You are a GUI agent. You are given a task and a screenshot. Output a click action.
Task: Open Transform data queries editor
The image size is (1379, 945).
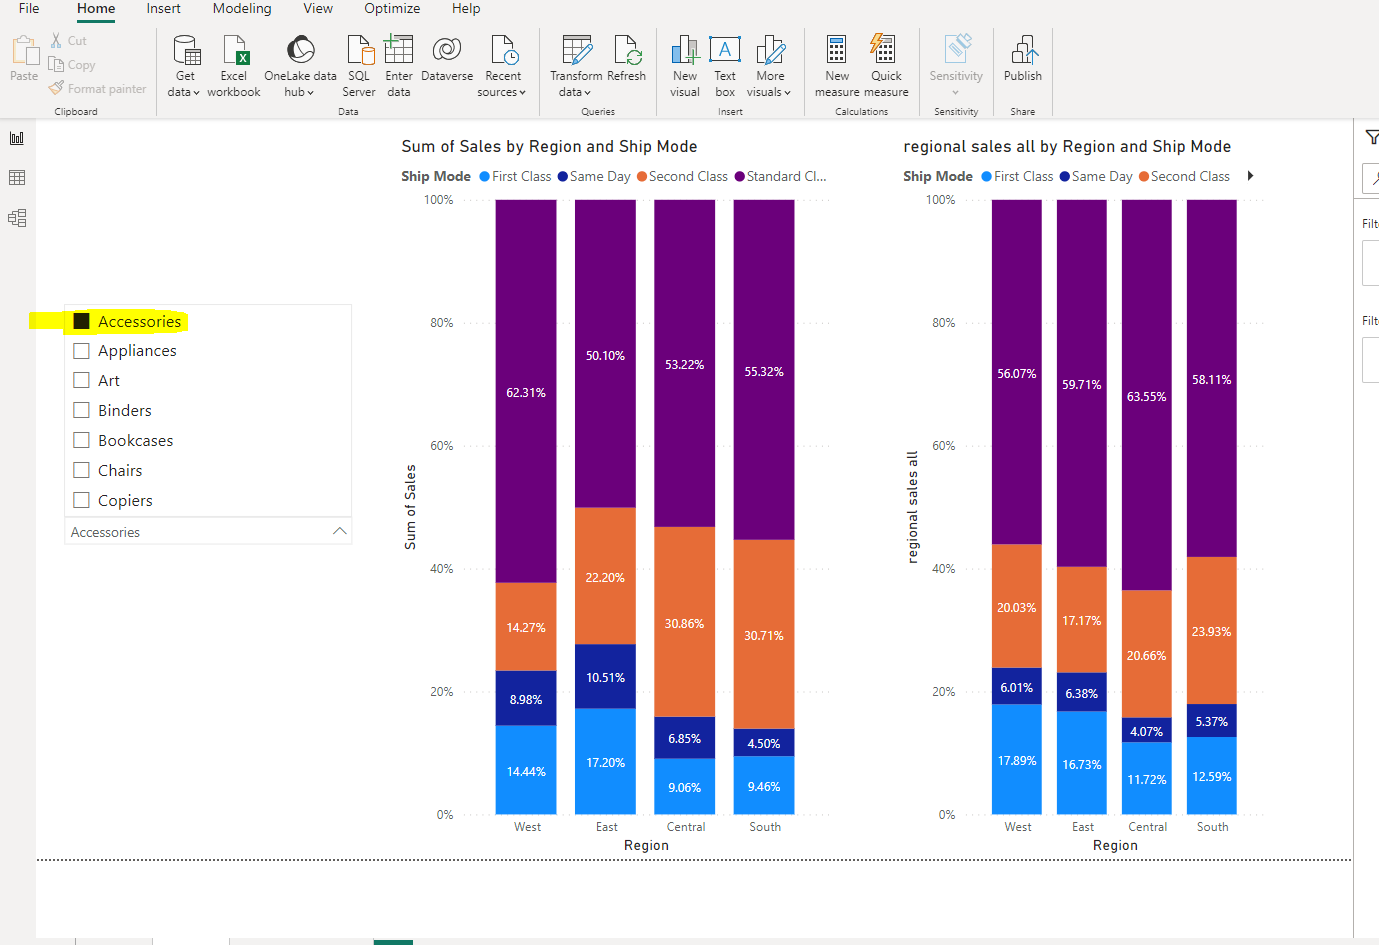coord(576,66)
